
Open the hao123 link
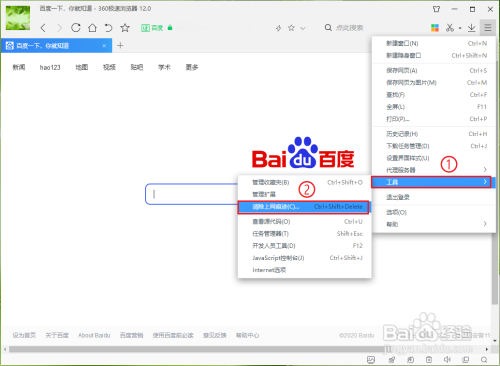[x=50, y=67]
